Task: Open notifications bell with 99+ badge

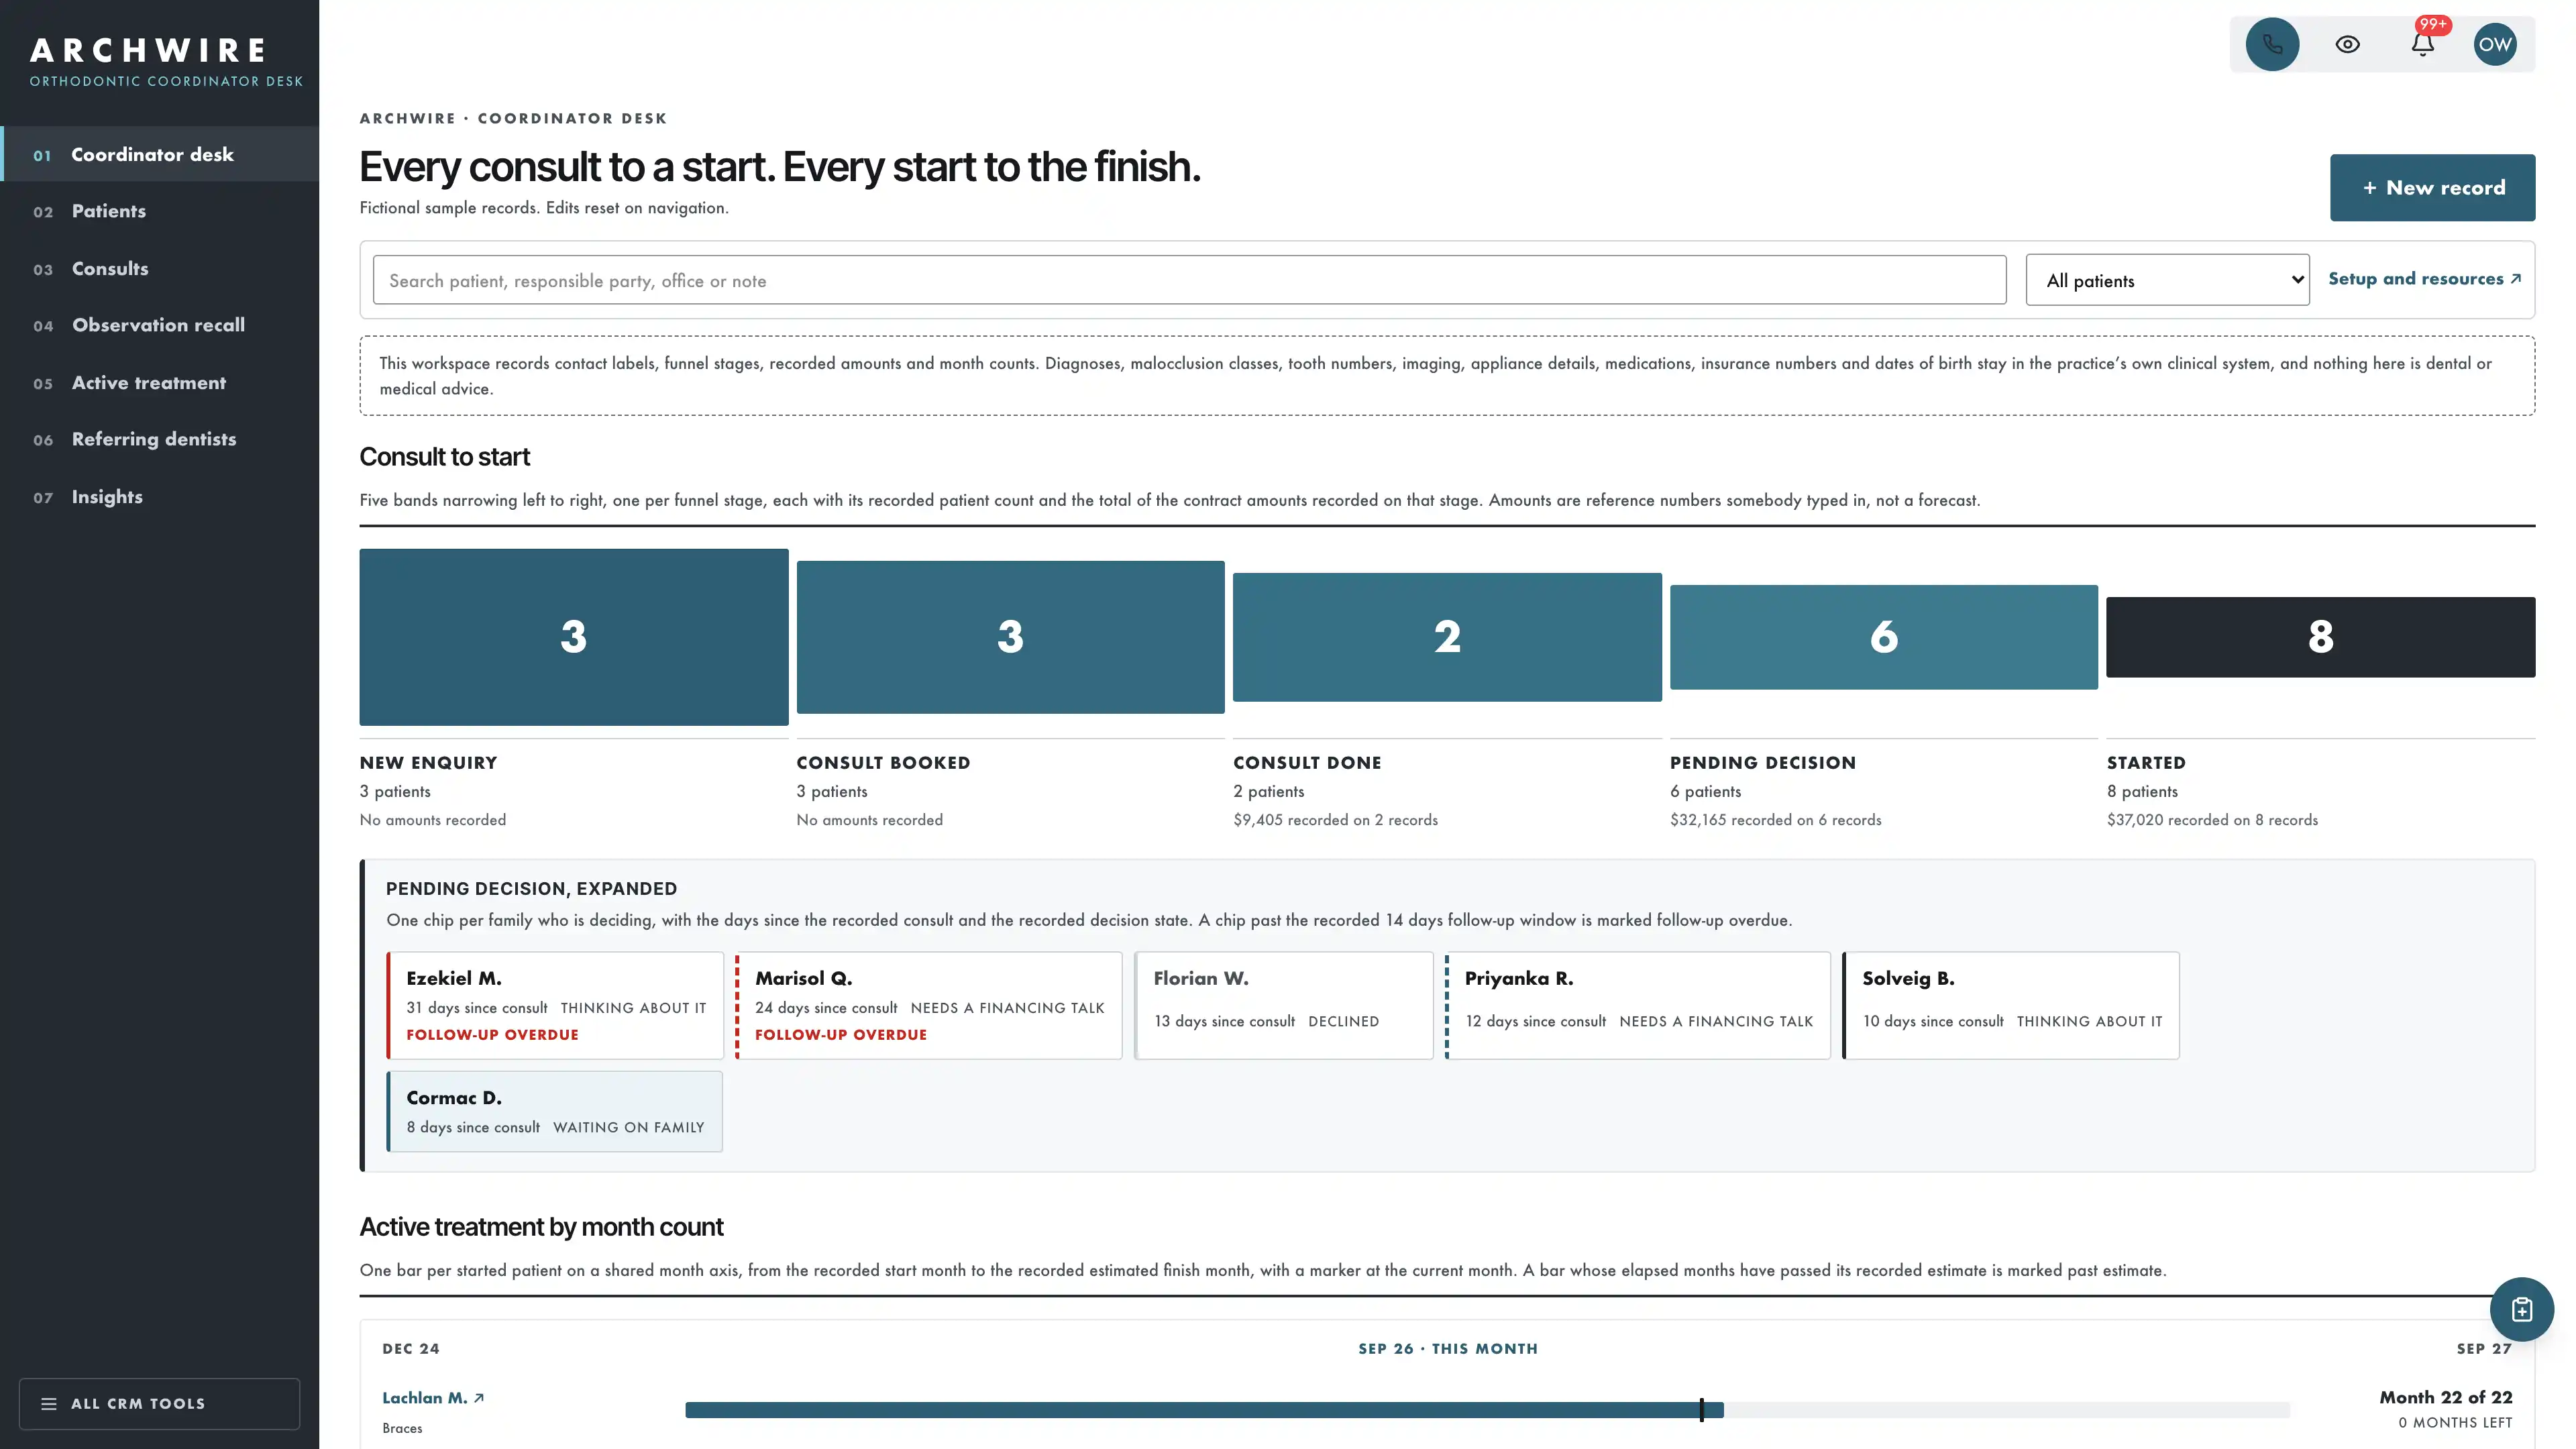Action: pos(2422,44)
